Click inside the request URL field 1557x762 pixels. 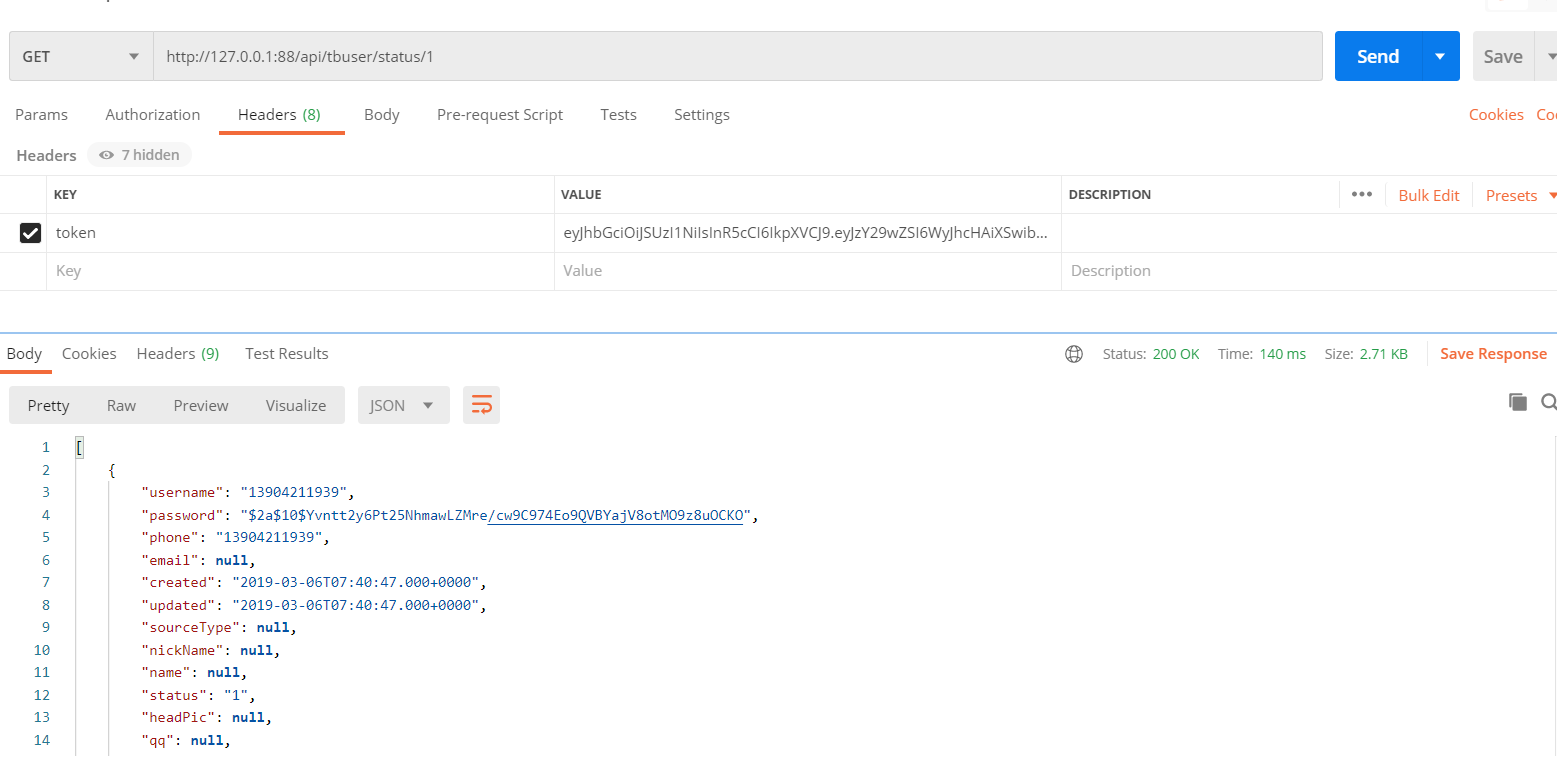click(700, 56)
